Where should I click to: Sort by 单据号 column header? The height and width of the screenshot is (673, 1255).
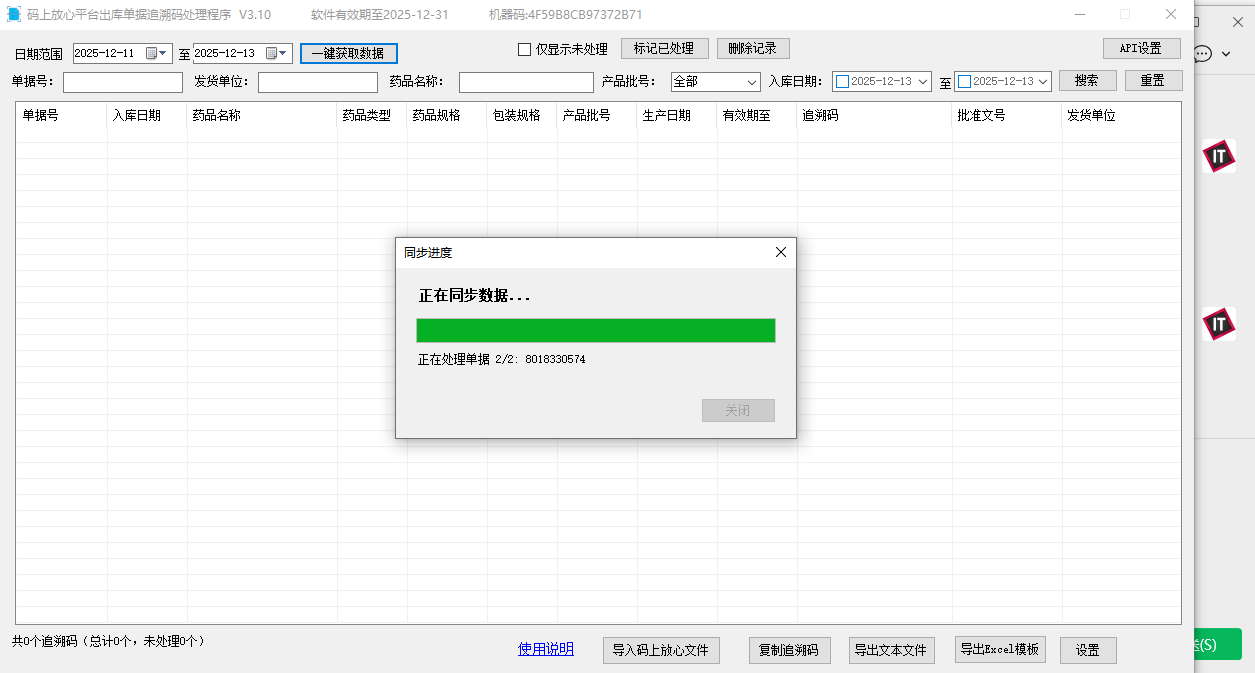[x=61, y=116]
